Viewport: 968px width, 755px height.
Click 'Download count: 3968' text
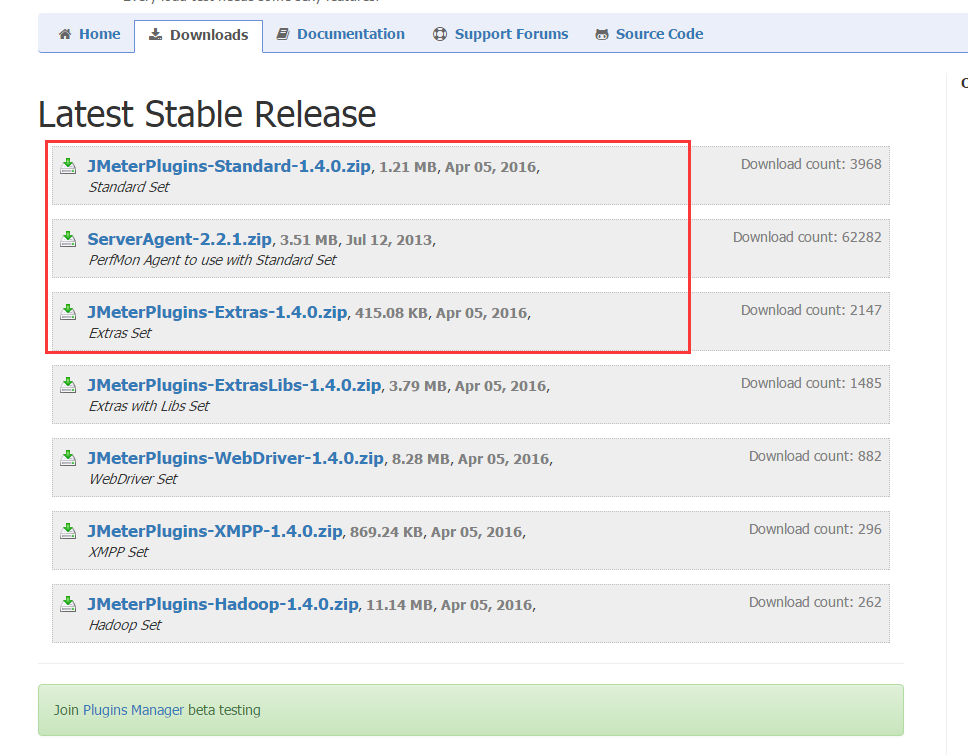(x=811, y=164)
